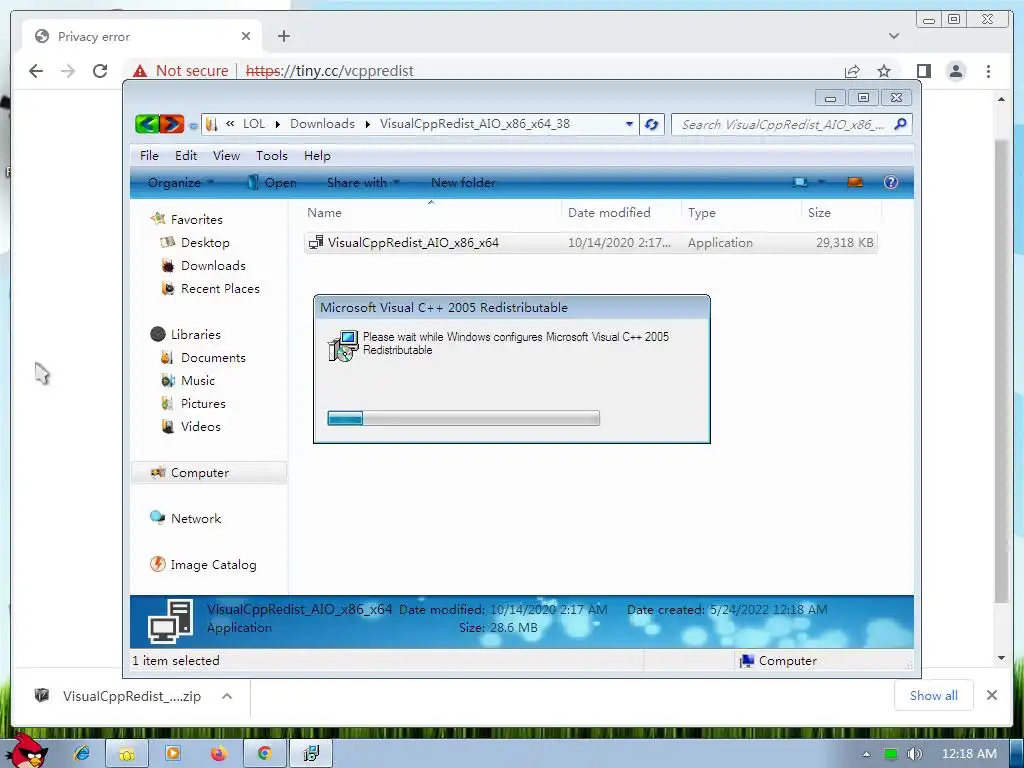Open a new Chrome tab
Screen dimensions: 1024x768
283,36
